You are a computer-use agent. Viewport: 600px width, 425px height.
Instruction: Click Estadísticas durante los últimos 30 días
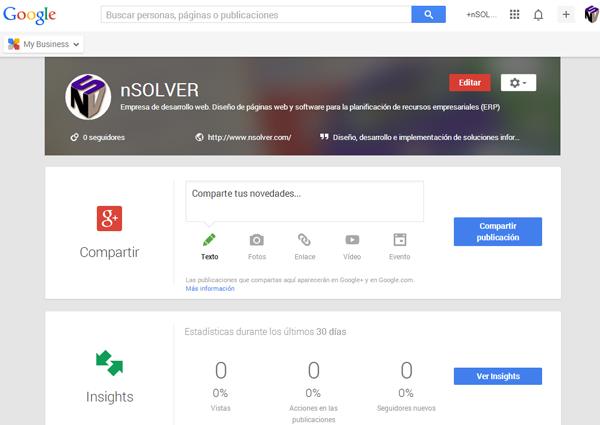(x=265, y=332)
